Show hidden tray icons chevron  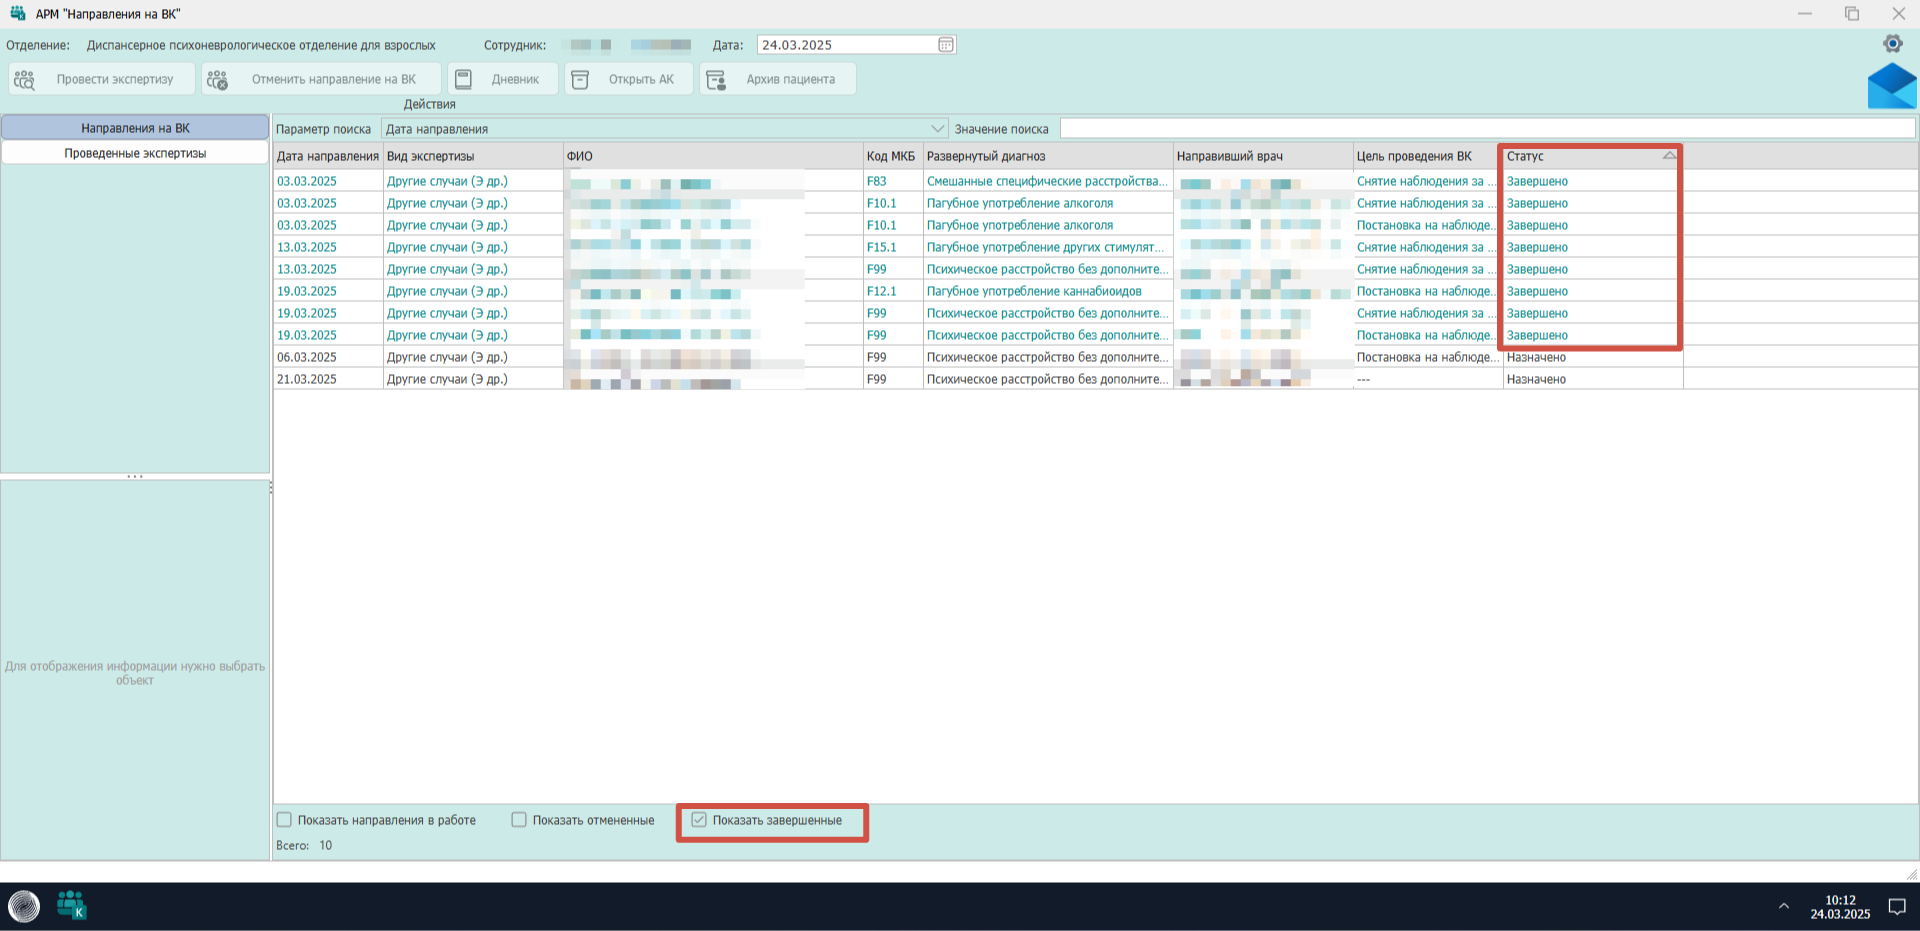1783,906
